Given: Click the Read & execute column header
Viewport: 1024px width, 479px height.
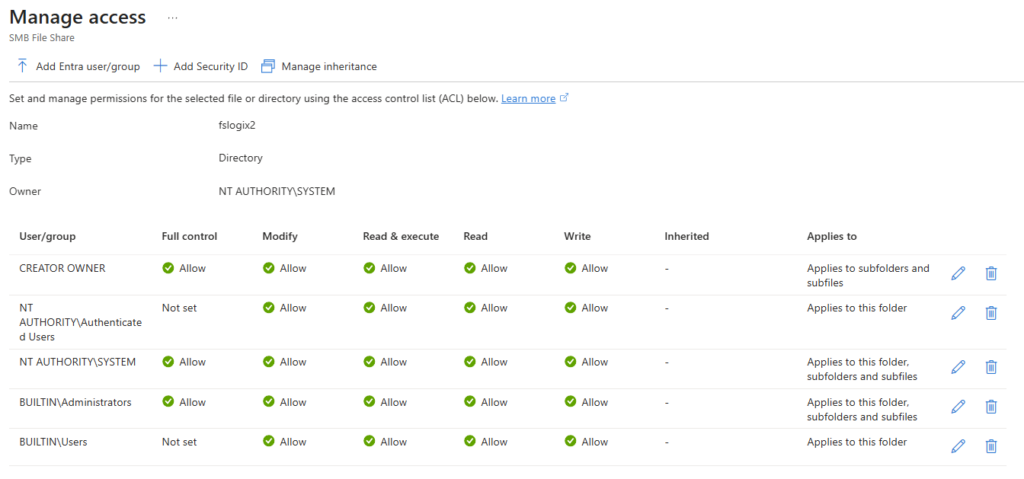Looking at the screenshot, I should [401, 237].
